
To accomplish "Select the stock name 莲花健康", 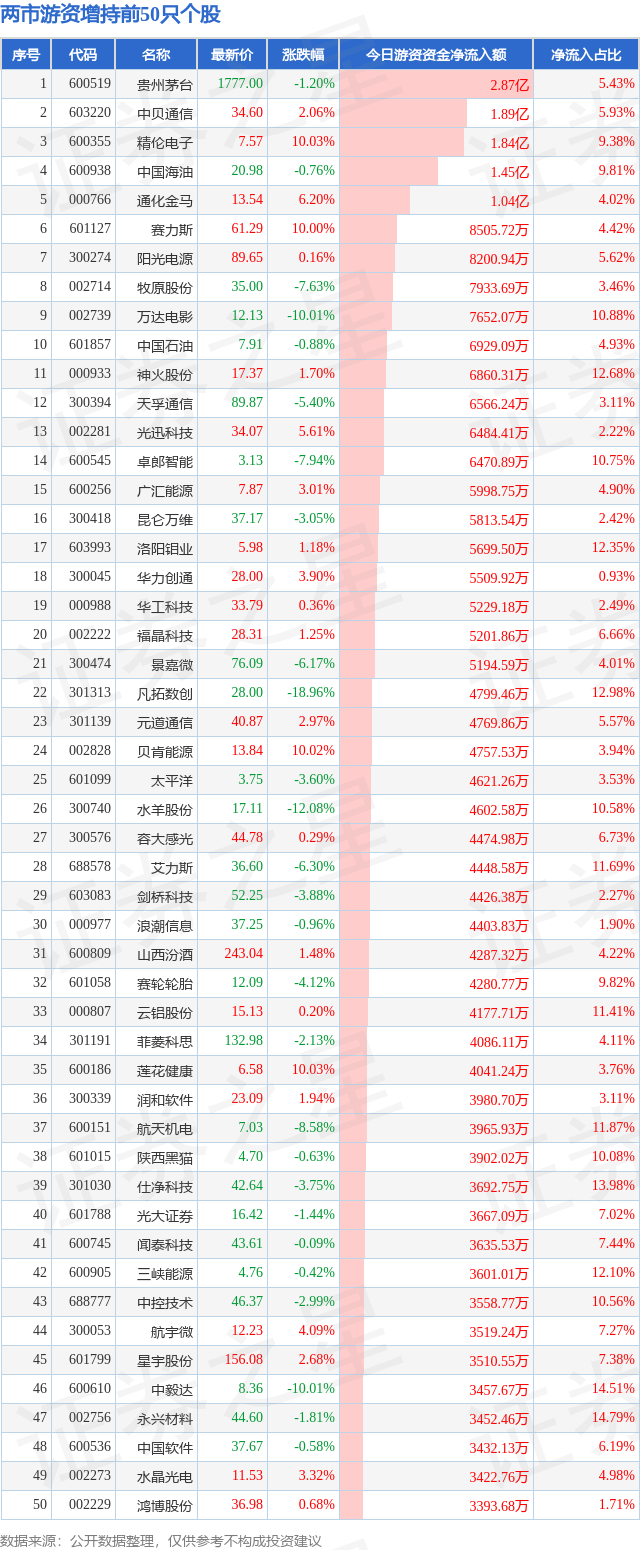I will (166, 1070).
